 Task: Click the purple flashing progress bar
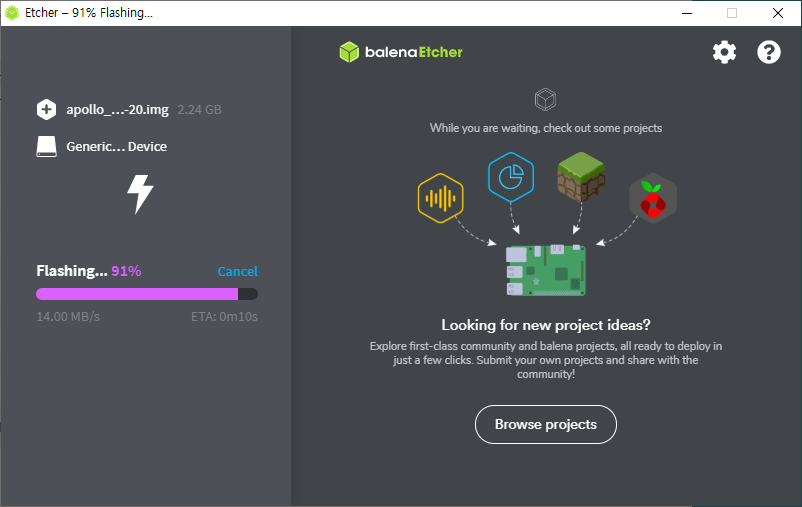147,294
